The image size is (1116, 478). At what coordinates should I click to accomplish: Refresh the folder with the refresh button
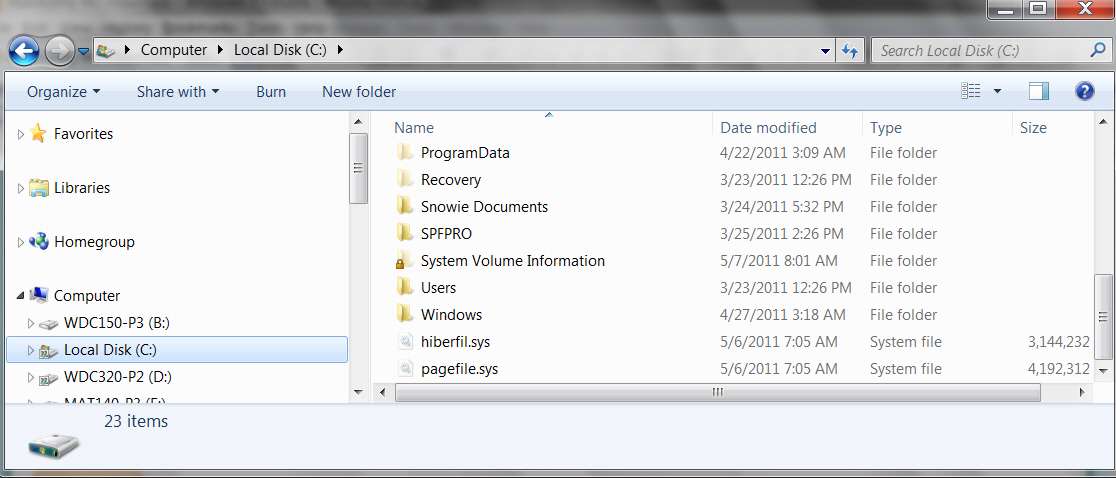(850, 51)
